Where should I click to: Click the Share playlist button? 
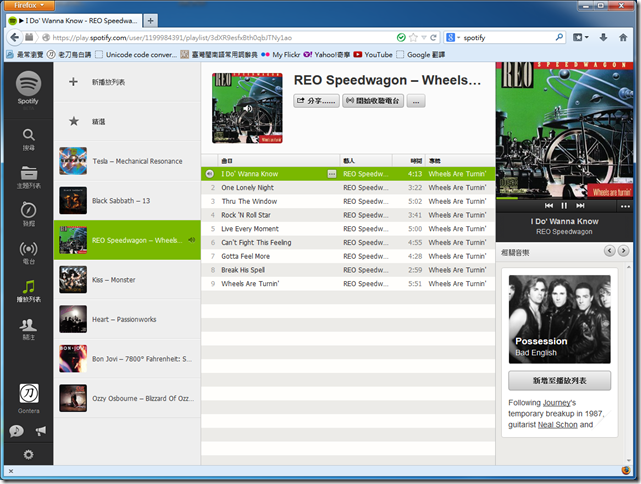tap(316, 101)
